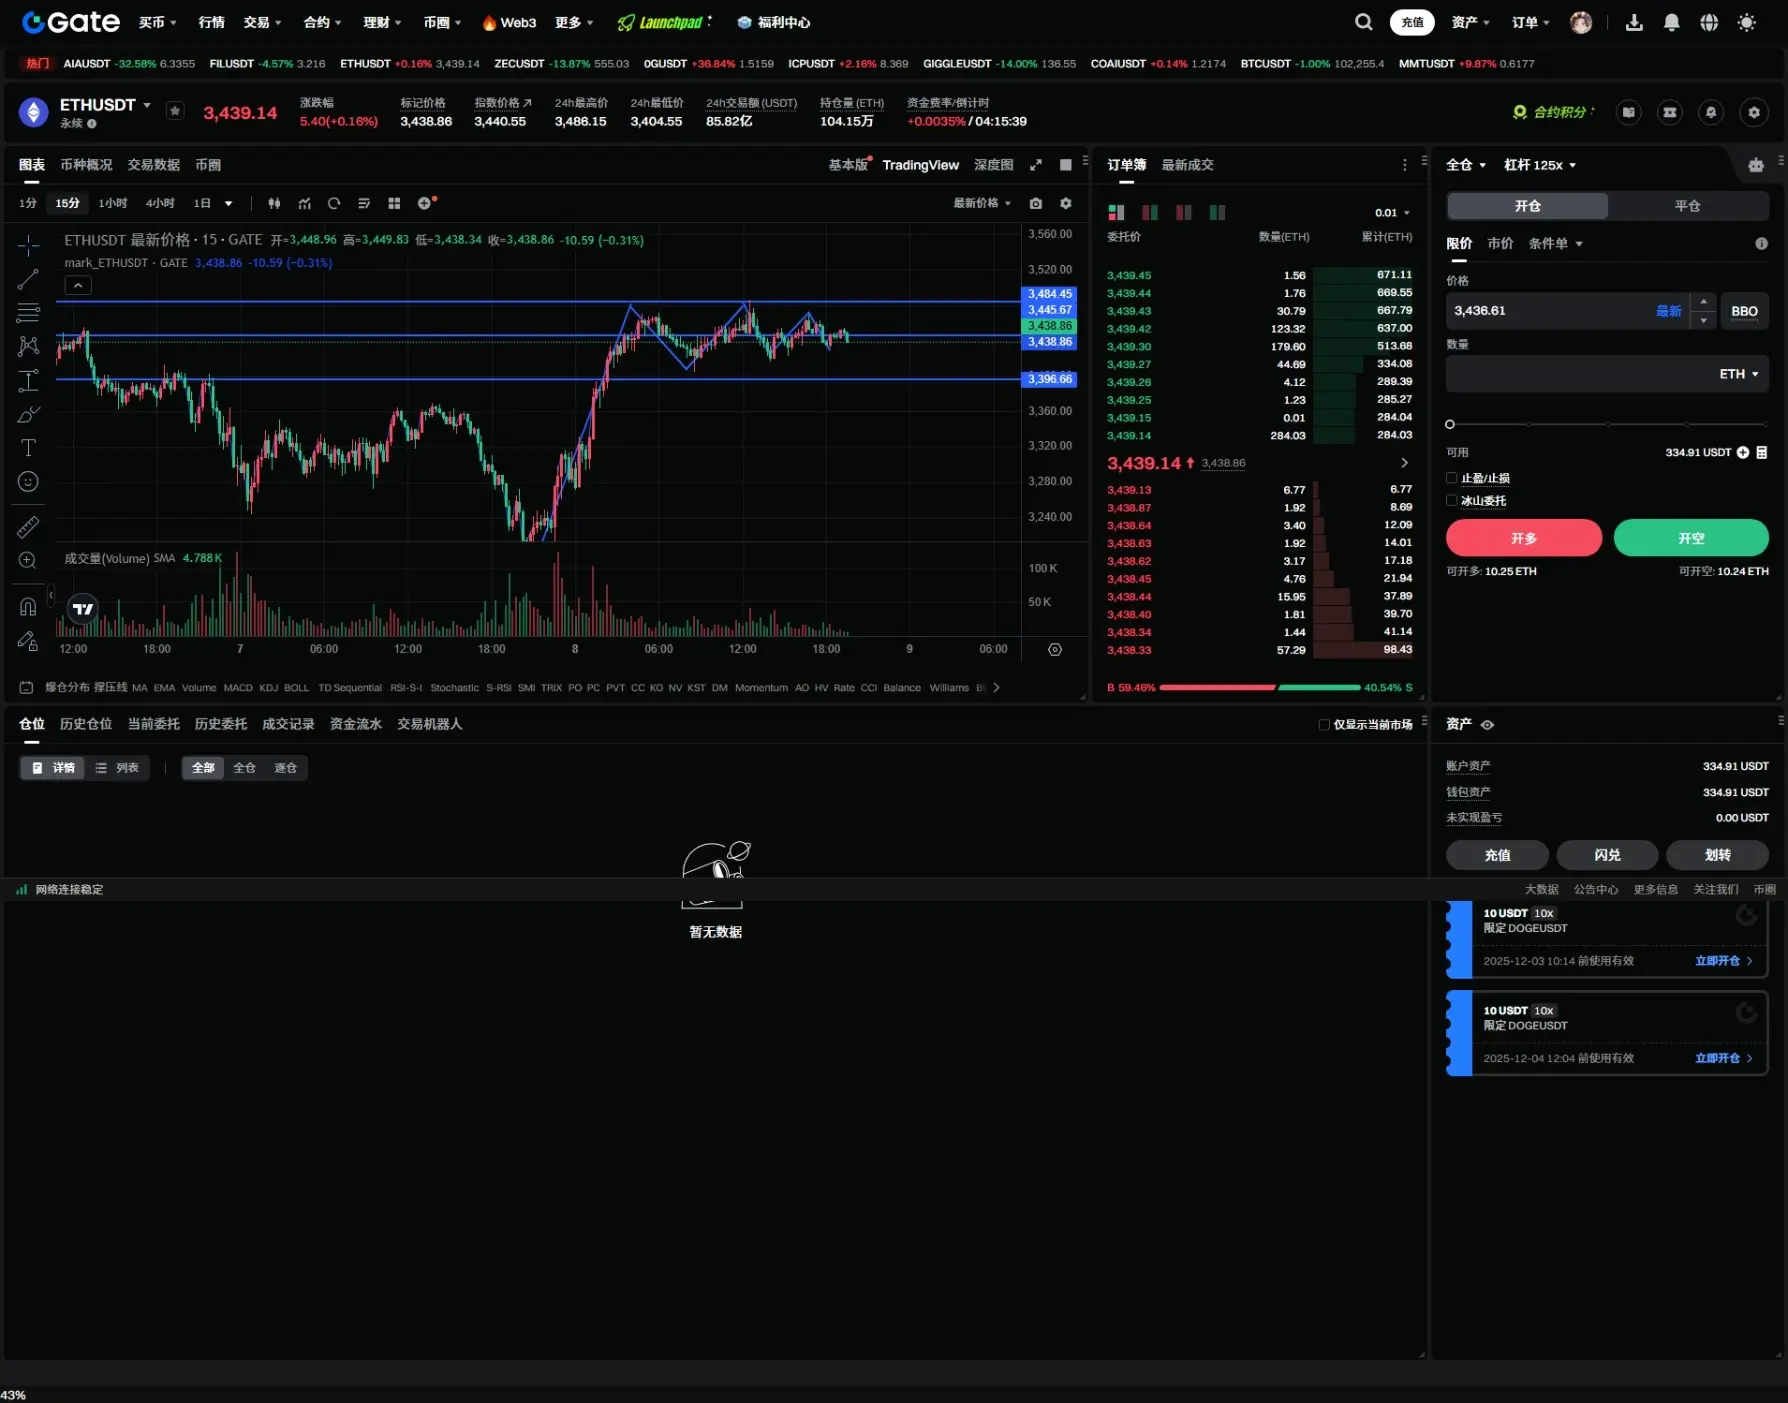This screenshot has height=1403, width=1788.
Task: Open the futures guide book icon
Action: [1629, 112]
